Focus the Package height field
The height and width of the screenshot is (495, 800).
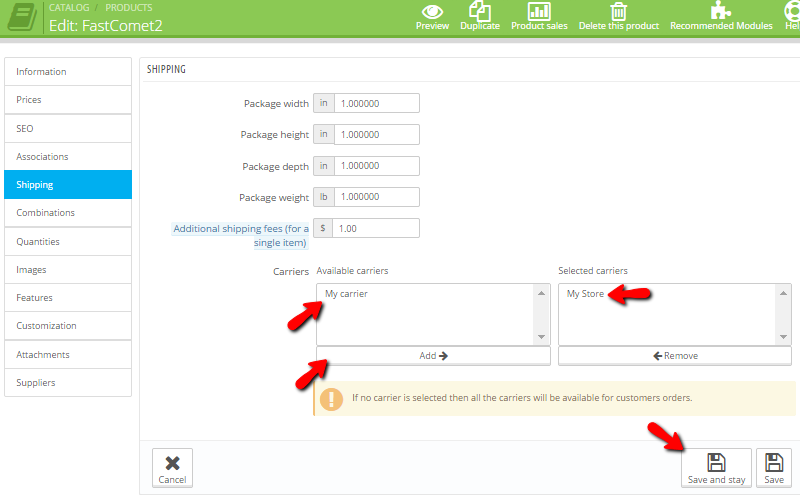[x=377, y=134]
